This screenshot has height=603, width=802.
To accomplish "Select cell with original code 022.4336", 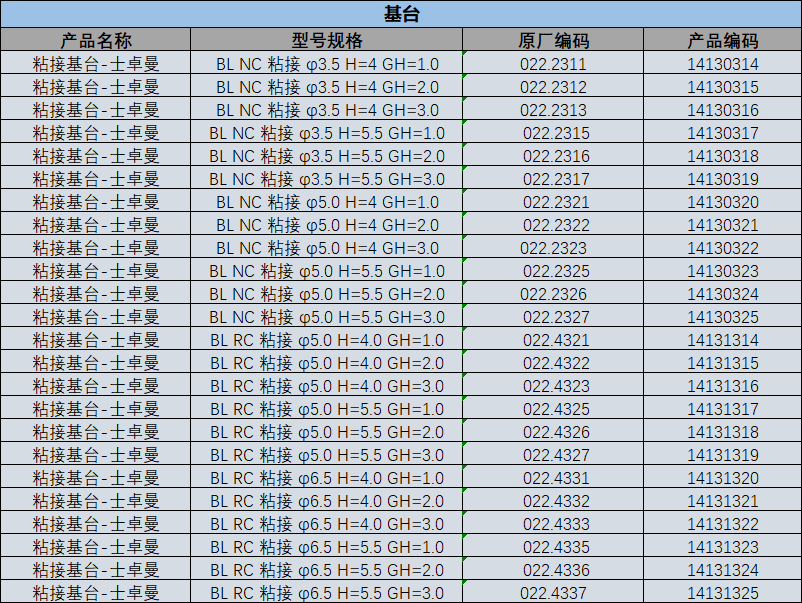I will pyautogui.click(x=553, y=569).
